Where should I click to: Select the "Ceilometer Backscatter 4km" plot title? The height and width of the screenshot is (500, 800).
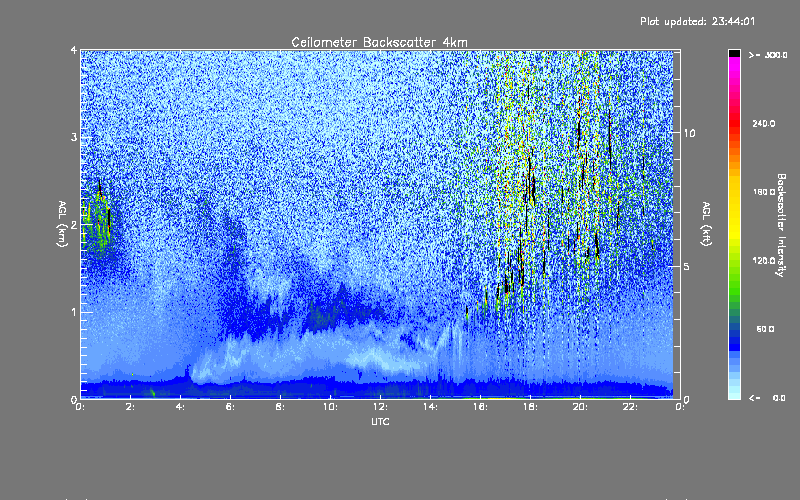[x=379, y=42]
